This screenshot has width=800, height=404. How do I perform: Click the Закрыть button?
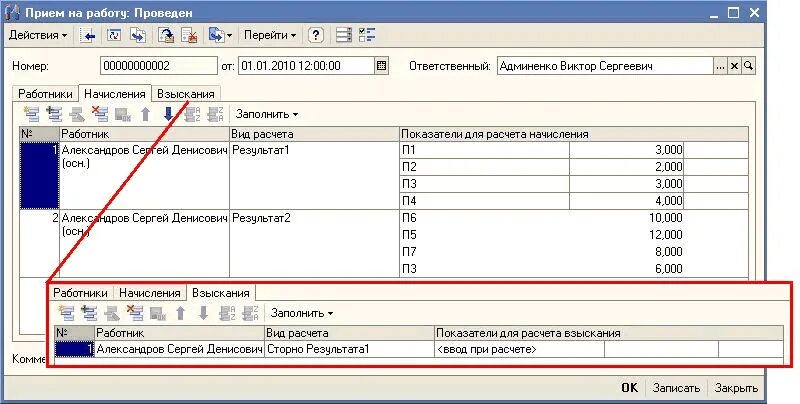736,388
